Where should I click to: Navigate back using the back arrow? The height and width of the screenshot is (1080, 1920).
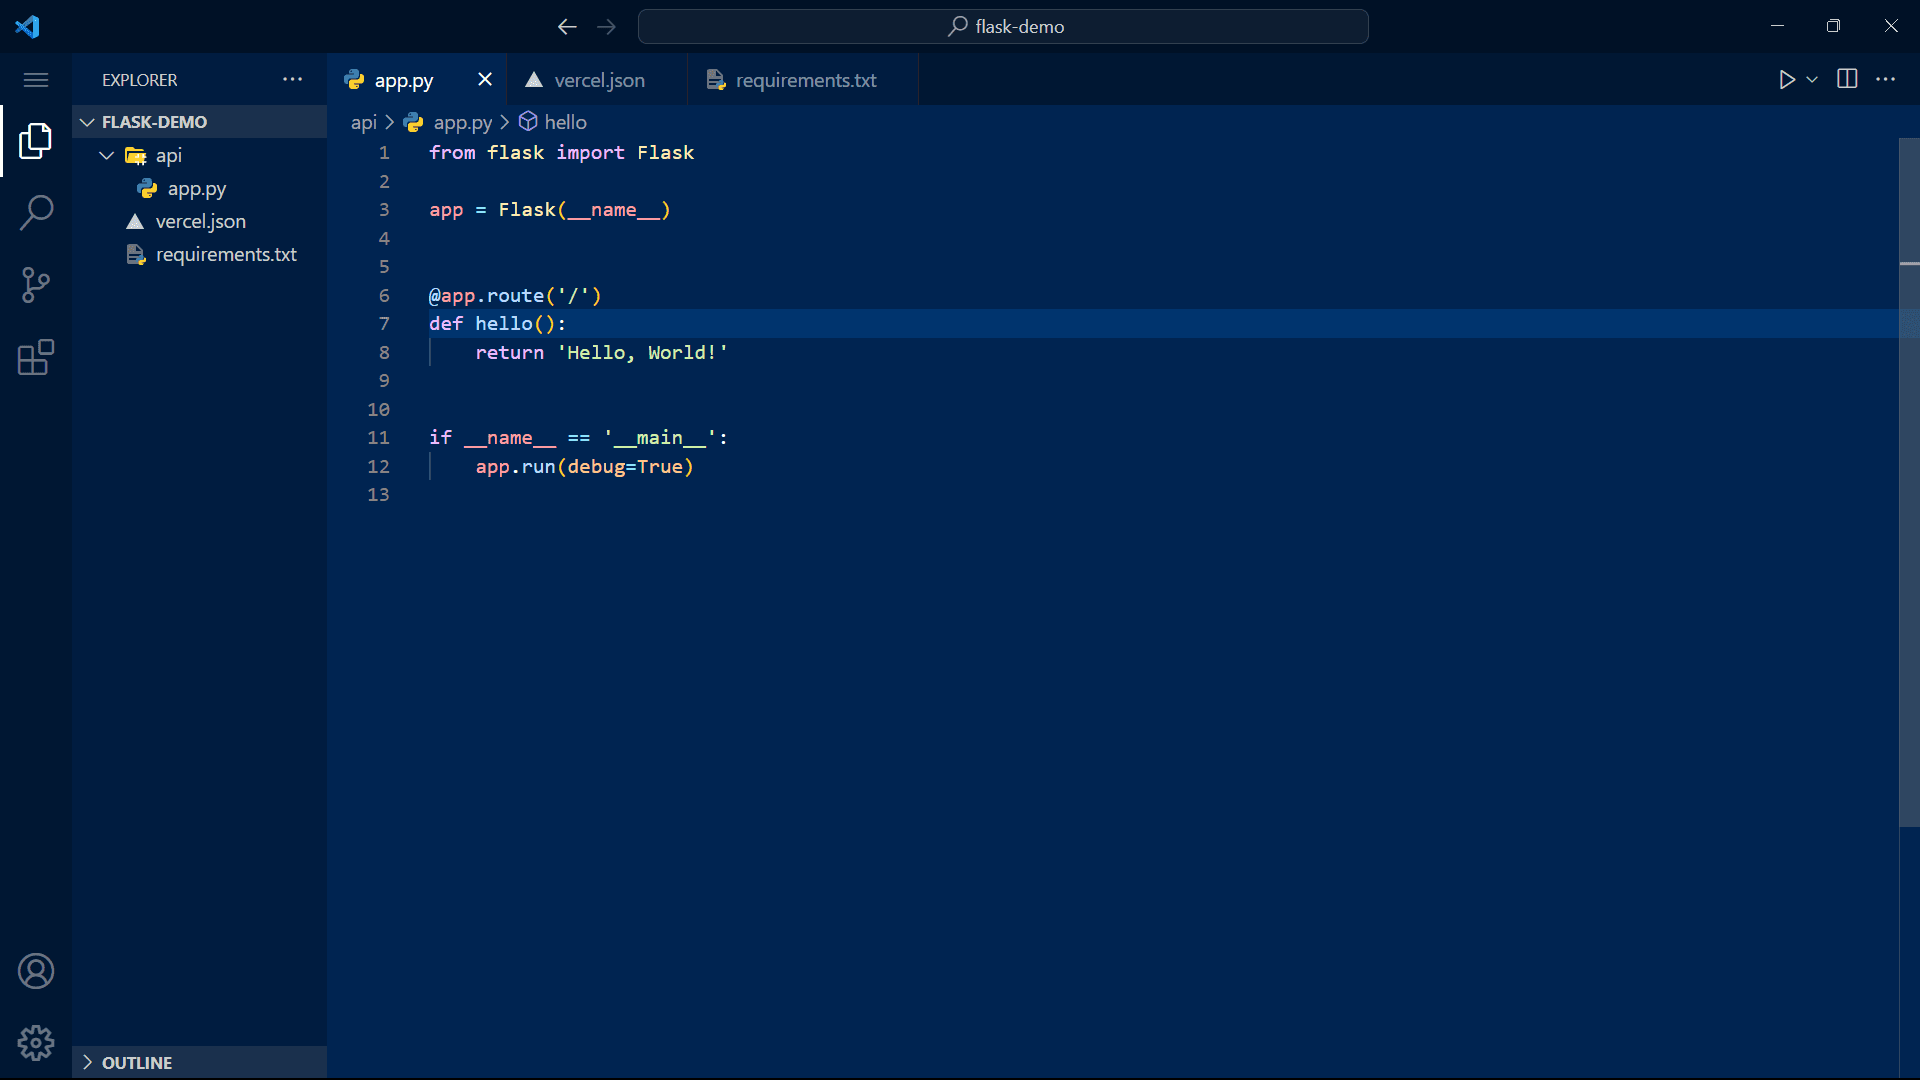pyautogui.click(x=567, y=27)
